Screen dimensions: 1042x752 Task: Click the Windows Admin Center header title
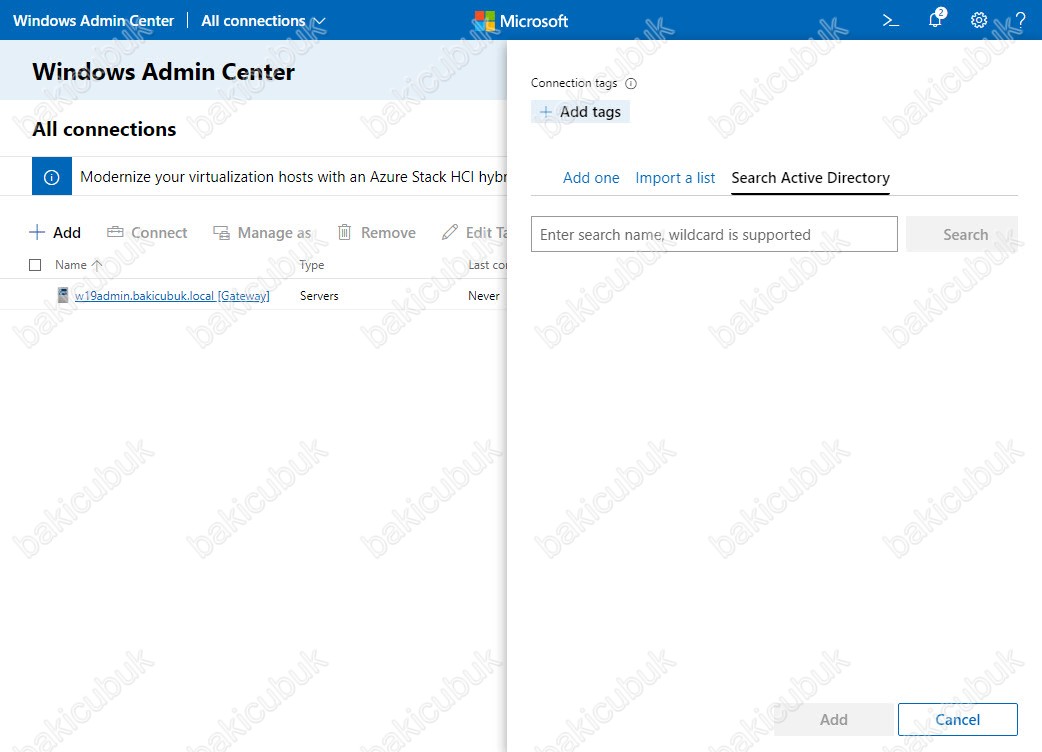coord(94,21)
